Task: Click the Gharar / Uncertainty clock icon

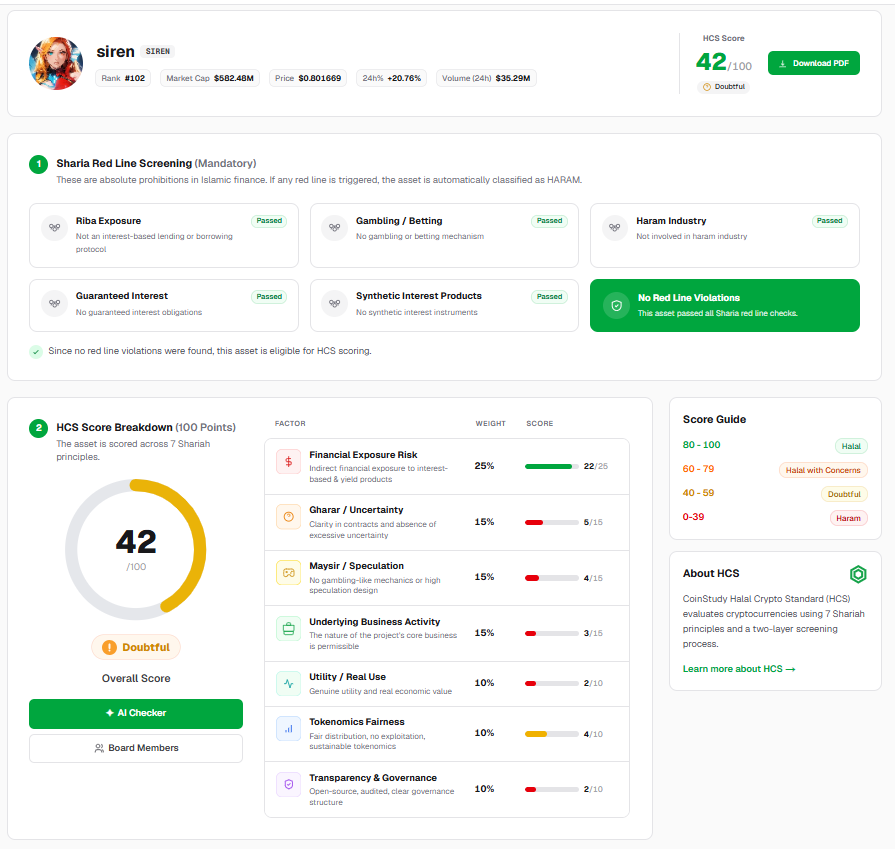Action: pos(288,517)
